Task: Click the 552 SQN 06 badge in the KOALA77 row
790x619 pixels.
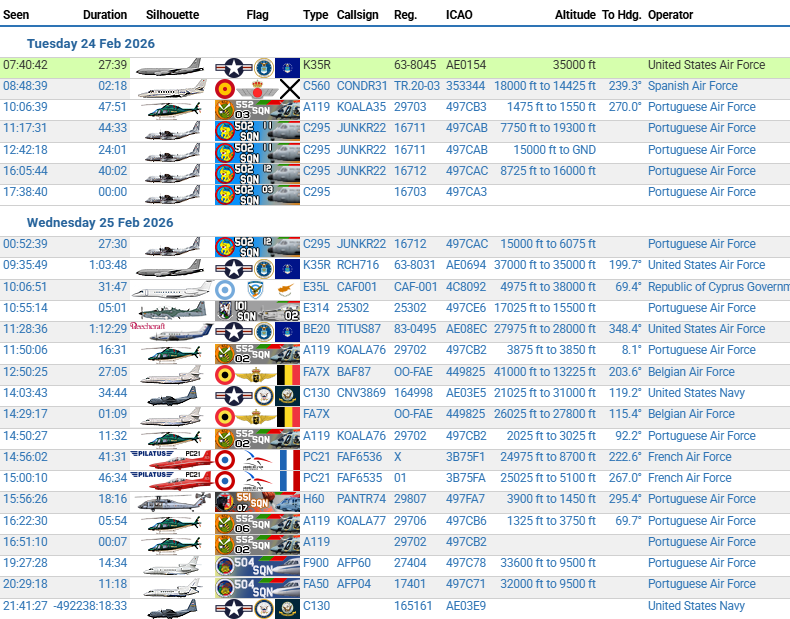Action: tap(257, 524)
